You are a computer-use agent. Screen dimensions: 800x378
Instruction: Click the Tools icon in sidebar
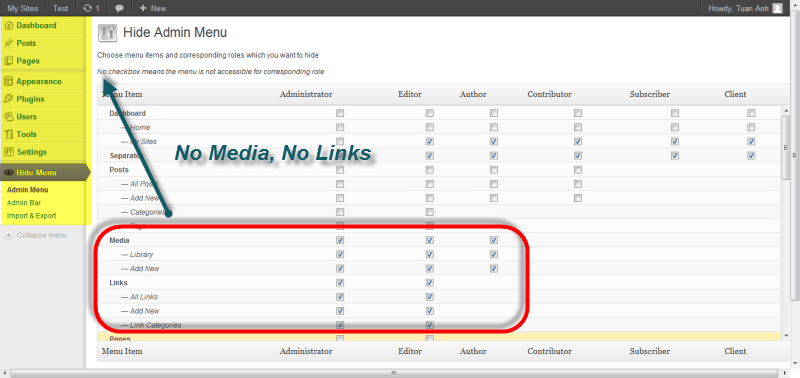tap(8, 134)
